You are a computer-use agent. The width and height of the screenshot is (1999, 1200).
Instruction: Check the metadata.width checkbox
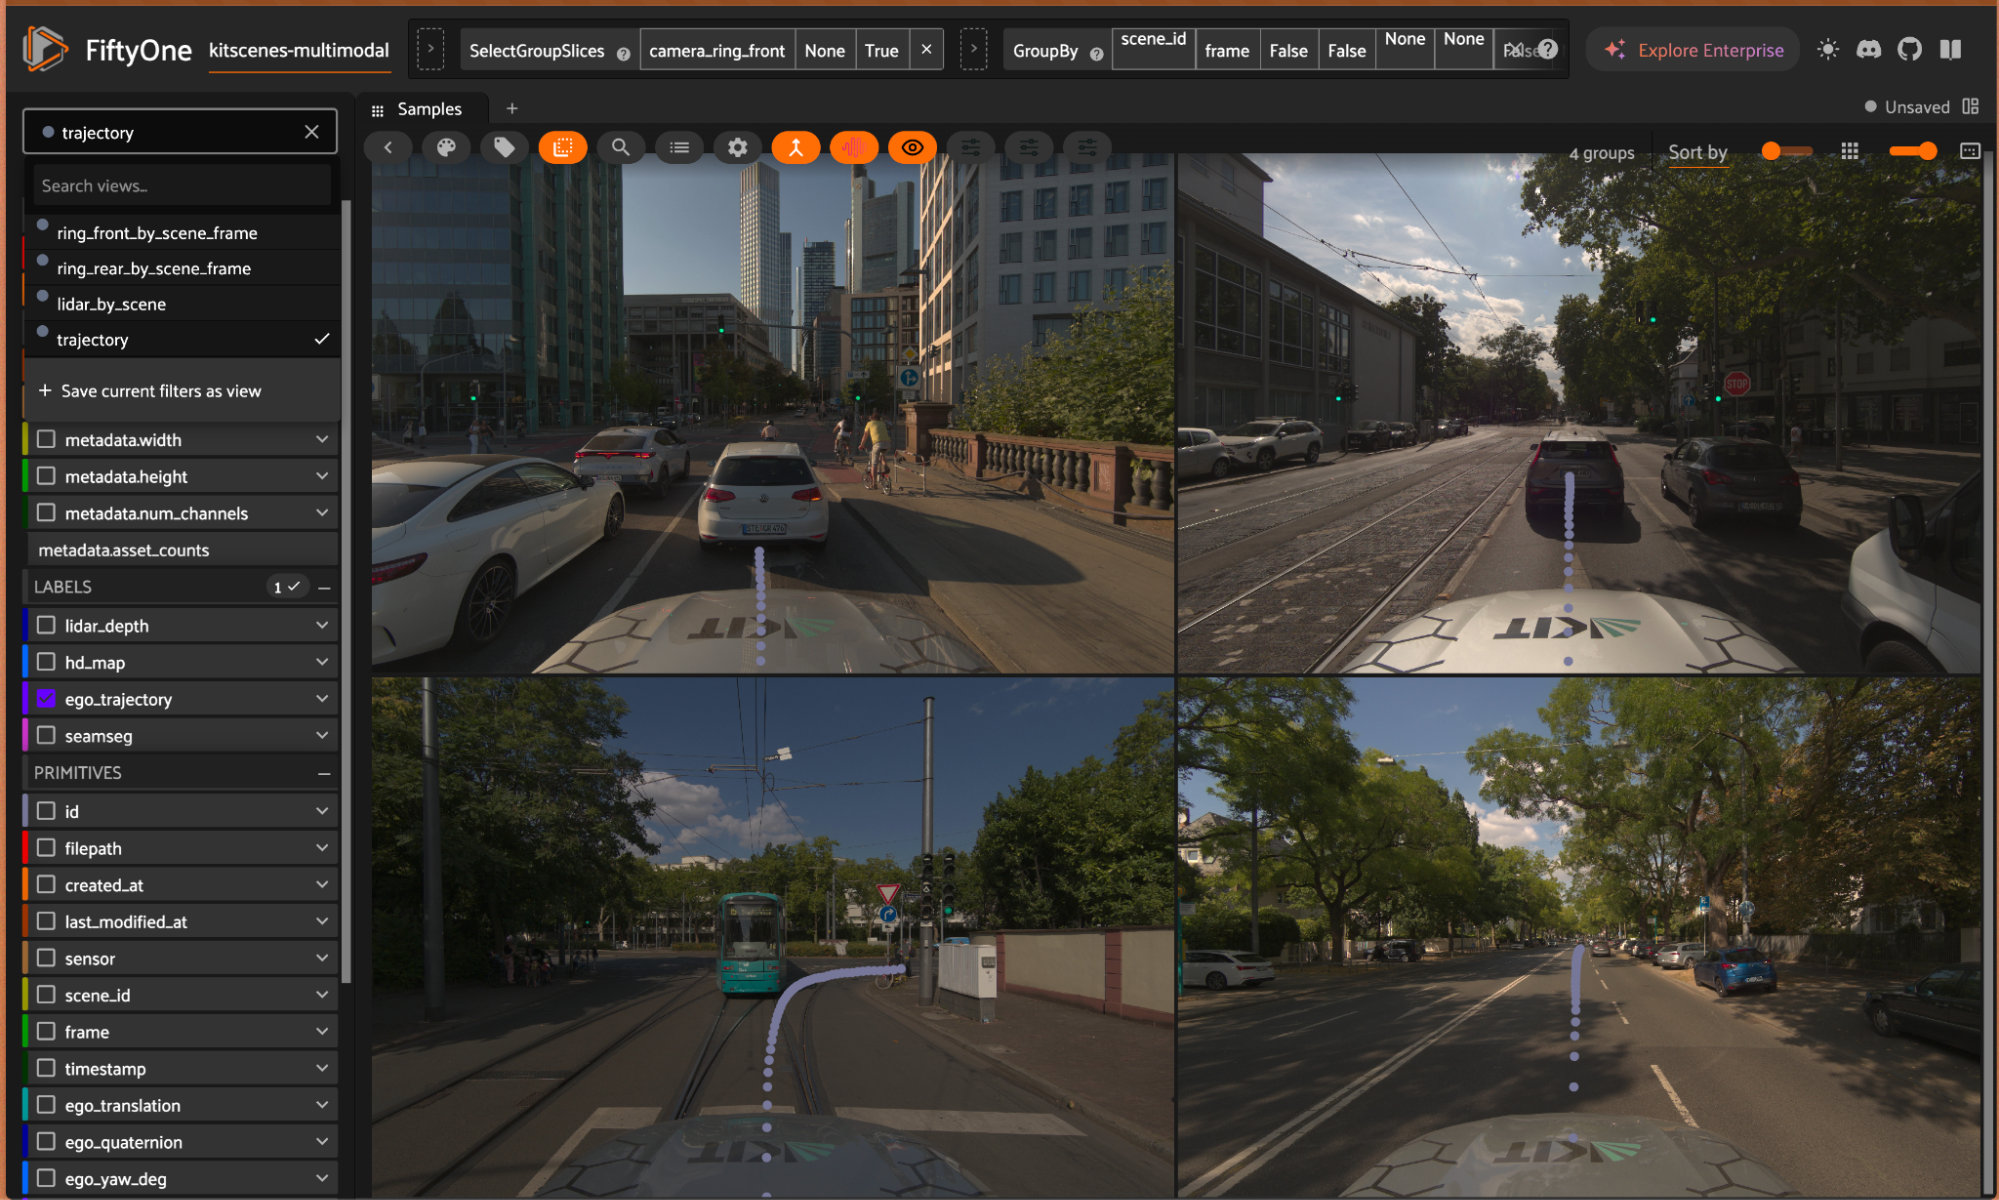point(46,439)
